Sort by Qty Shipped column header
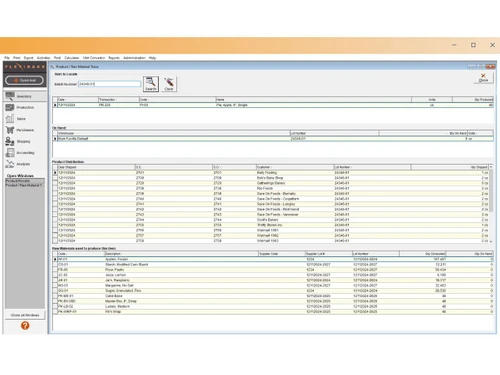Image resolution: width=500 pixels, height=375 pixels. pyautogui.click(x=449, y=167)
